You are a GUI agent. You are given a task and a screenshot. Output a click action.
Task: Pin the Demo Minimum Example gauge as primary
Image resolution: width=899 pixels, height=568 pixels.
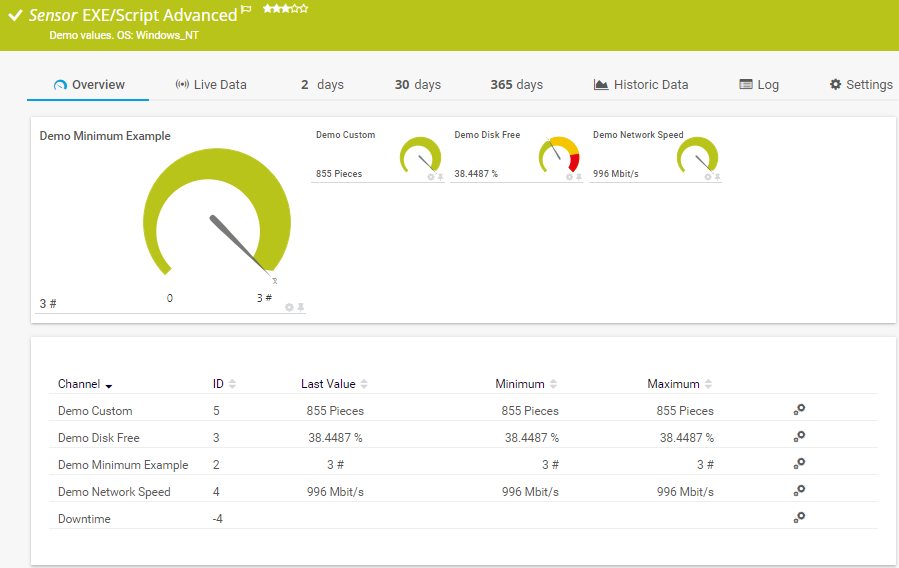(x=300, y=307)
